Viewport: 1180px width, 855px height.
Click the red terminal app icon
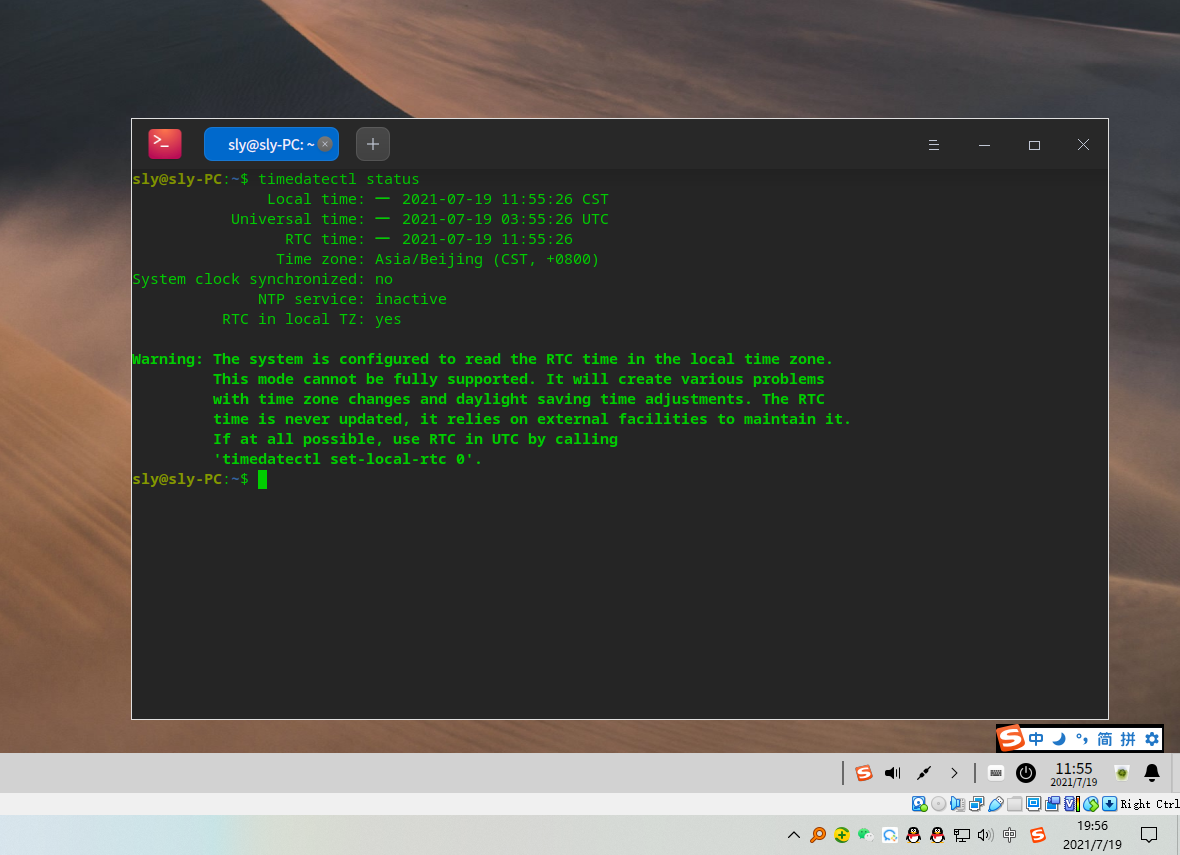click(165, 144)
